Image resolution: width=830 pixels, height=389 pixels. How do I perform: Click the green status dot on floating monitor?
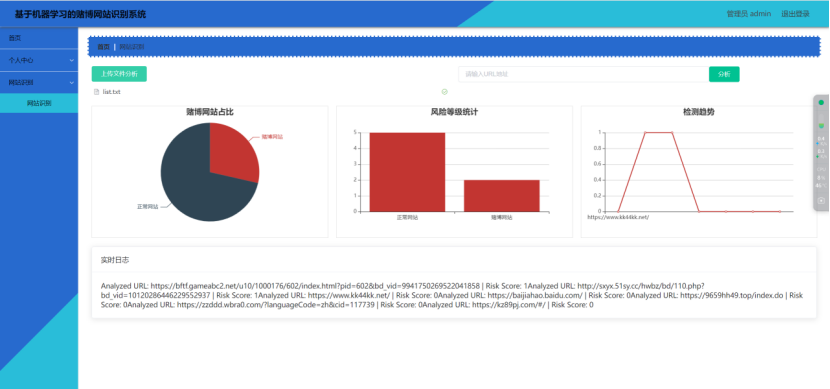[821, 102]
